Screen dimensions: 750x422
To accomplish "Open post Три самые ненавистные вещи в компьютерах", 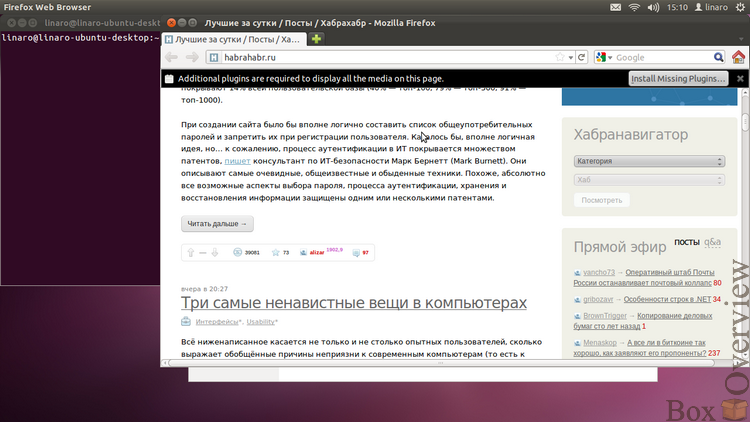I will click(x=354, y=303).
